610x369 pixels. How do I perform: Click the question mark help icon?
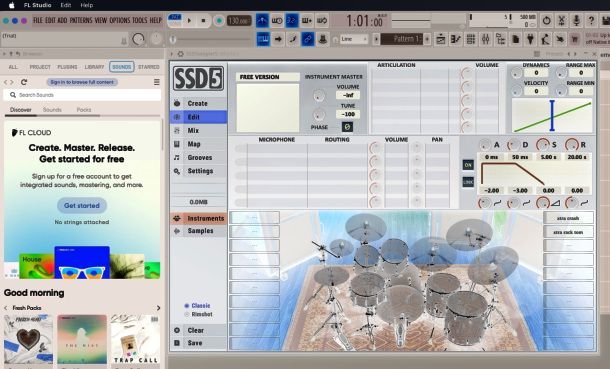(591, 21)
